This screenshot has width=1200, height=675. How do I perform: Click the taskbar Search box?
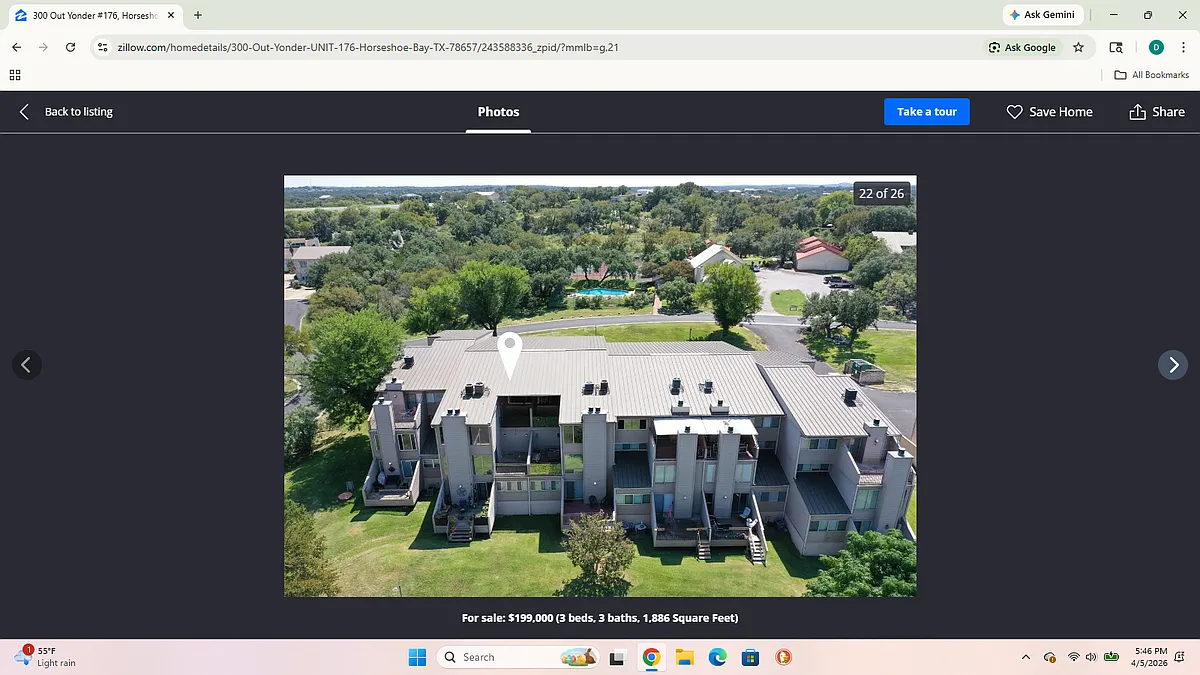[517, 657]
